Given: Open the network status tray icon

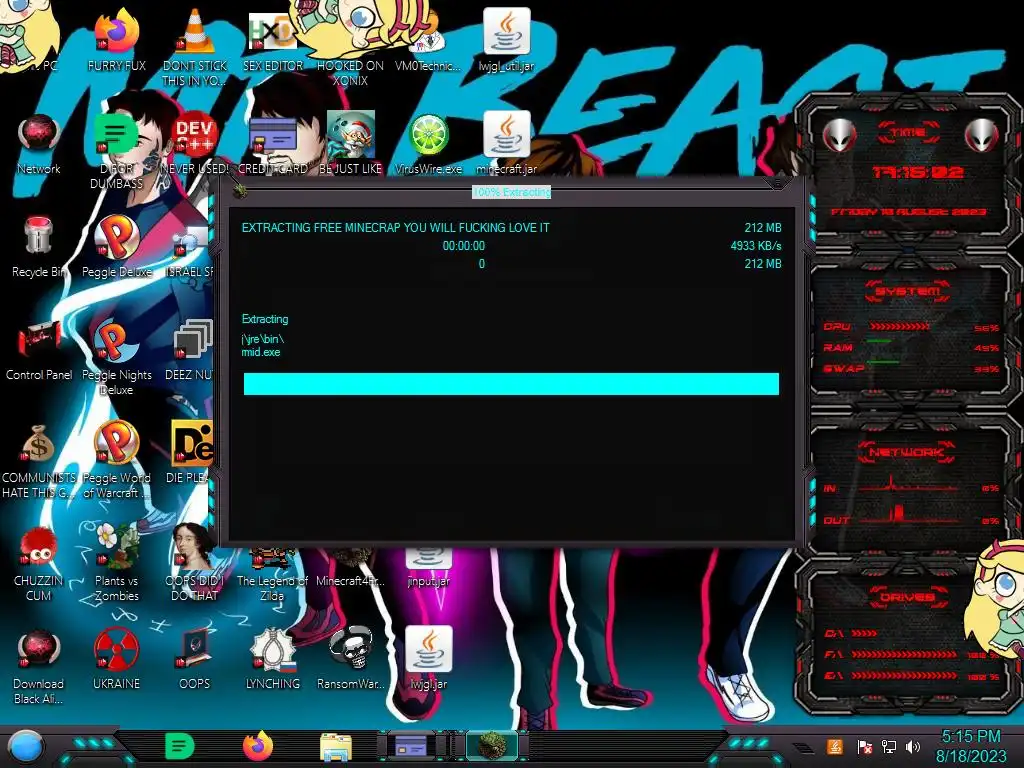Looking at the screenshot, I should coord(889,746).
